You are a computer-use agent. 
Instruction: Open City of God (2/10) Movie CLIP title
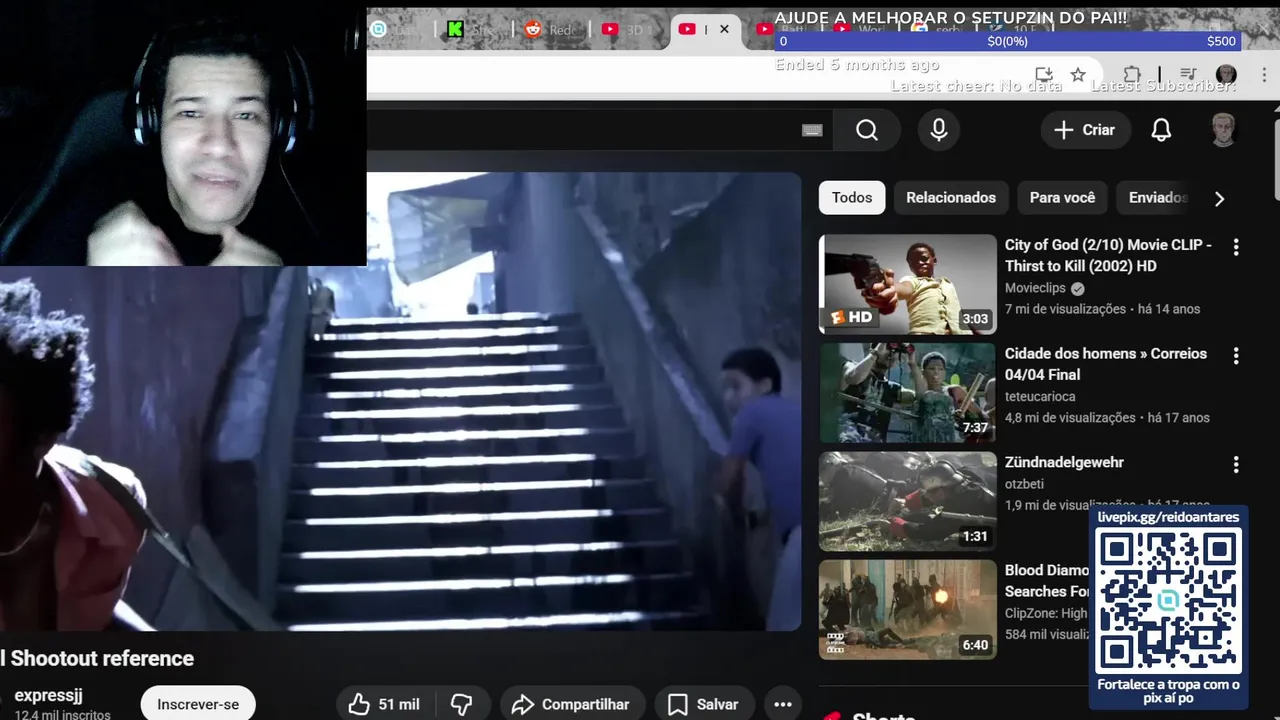coord(1108,255)
